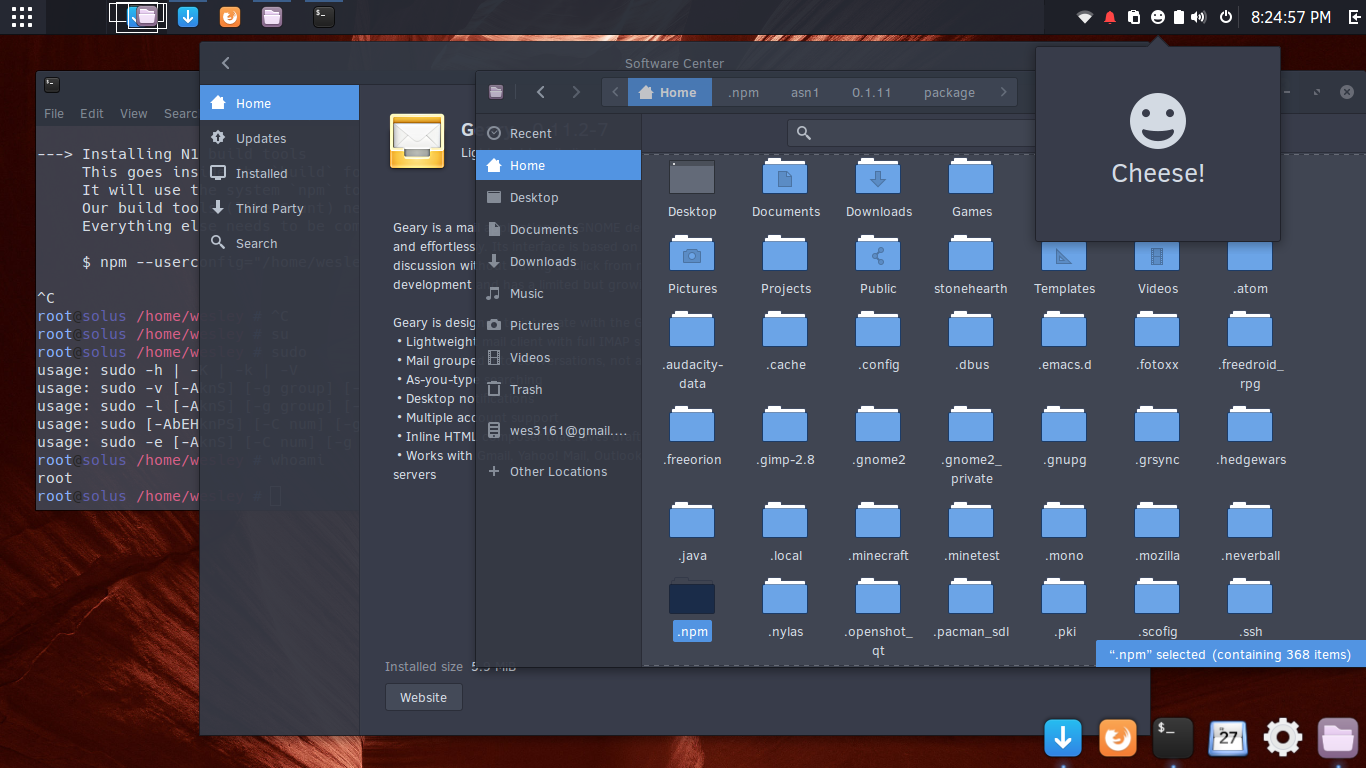Screen dimensions: 1366x768
Task: Open Search in Software Center sidebar
Action: 279,243
